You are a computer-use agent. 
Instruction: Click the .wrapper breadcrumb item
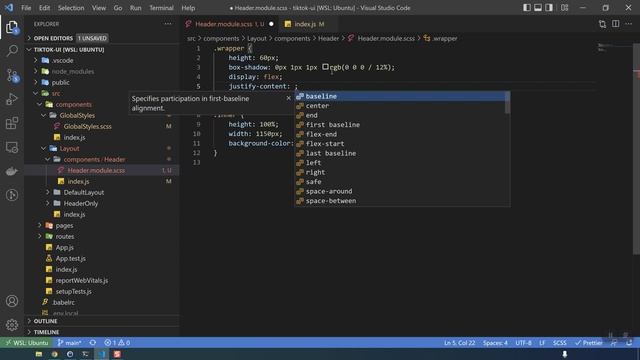click(x=441, y=38)
